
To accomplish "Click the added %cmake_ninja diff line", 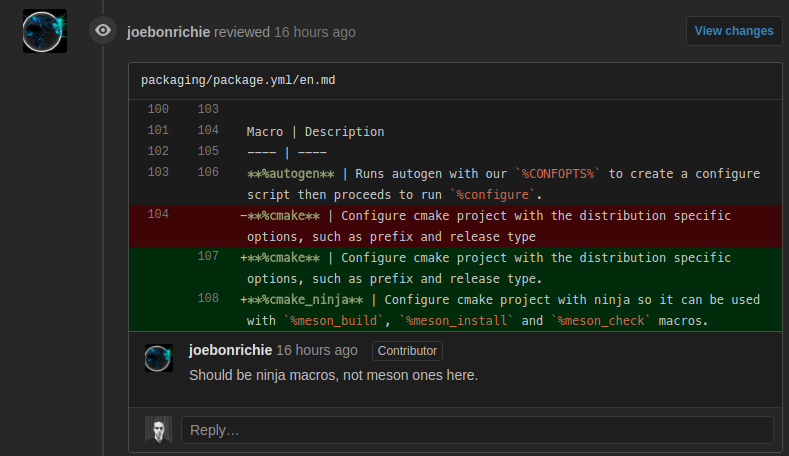I will 455,310.
